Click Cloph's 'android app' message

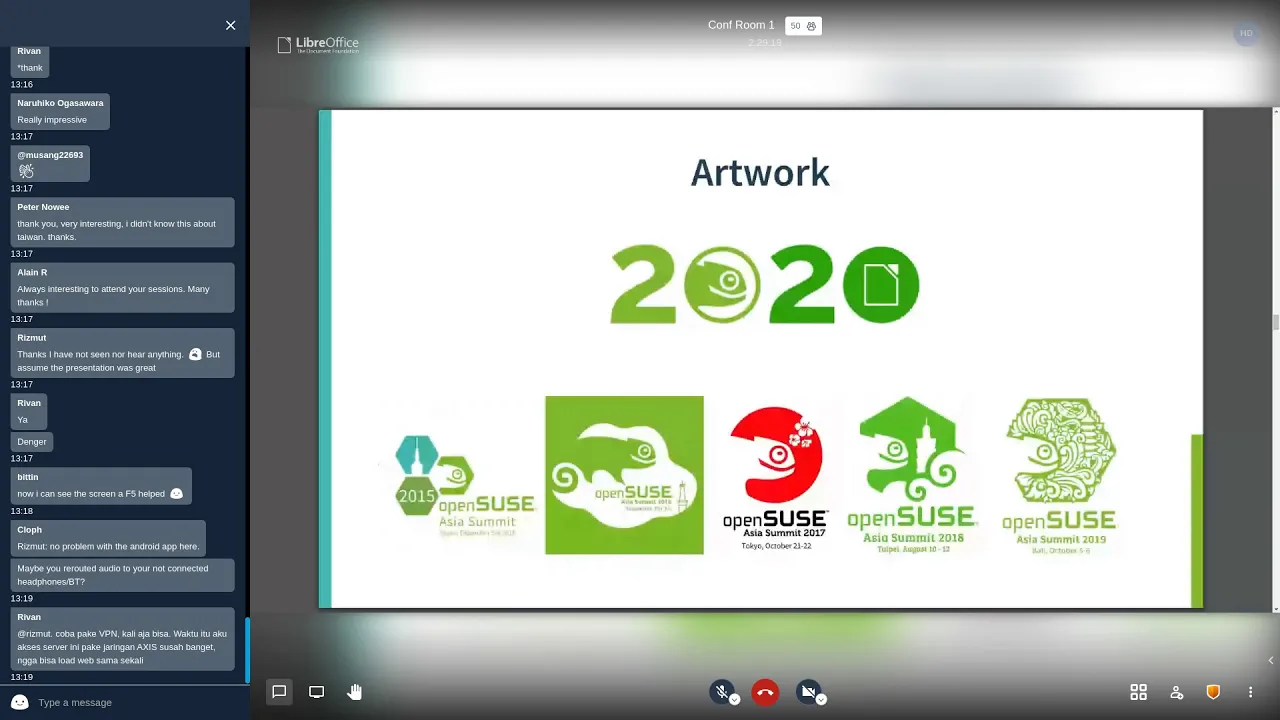coord(108,538)
